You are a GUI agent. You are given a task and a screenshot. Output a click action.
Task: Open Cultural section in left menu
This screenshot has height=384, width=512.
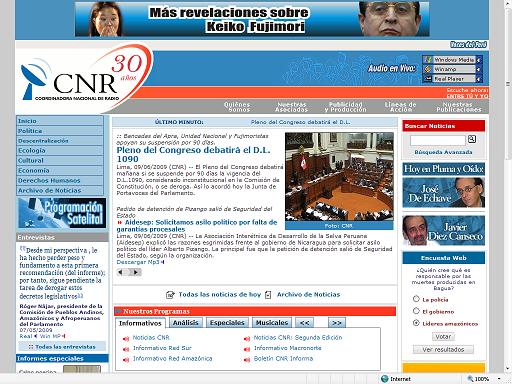coord(60,160)
